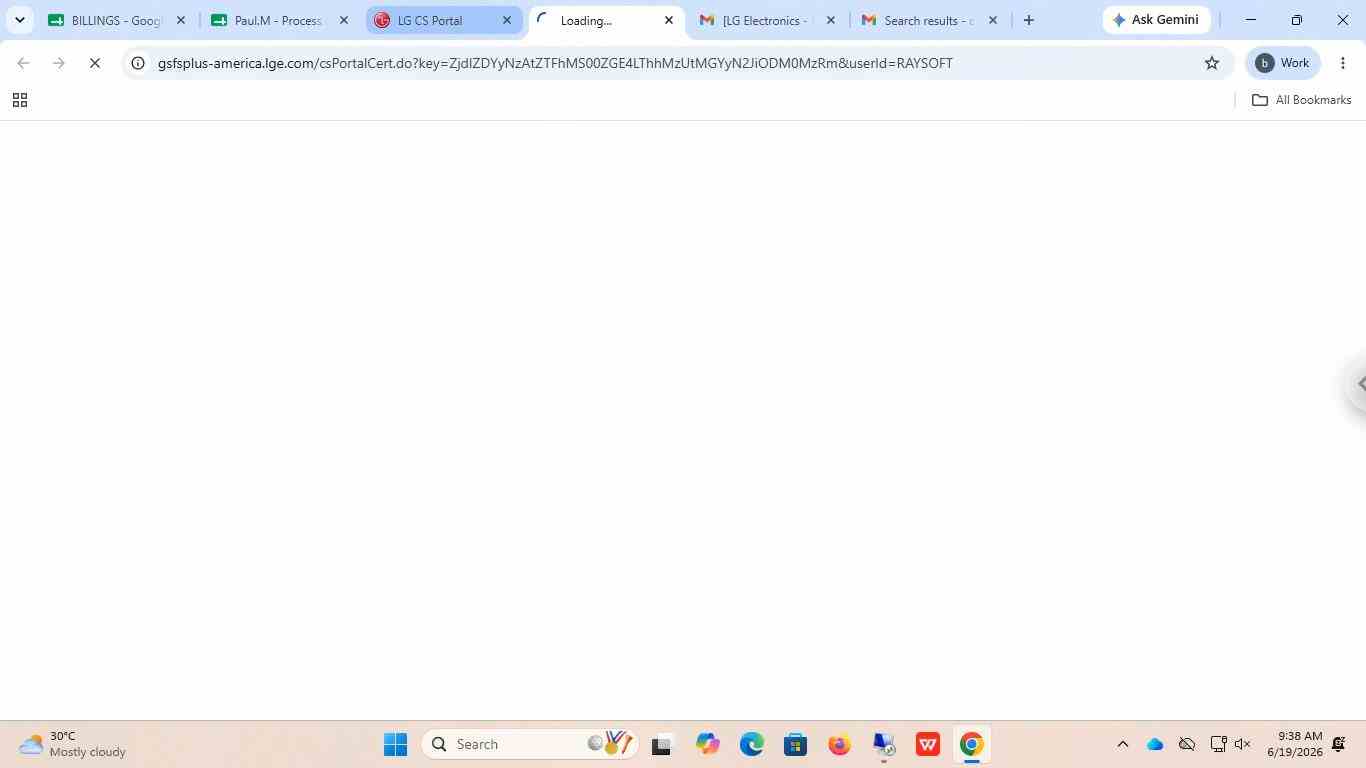Open the All Bookmarks folder
The image size is (1366, 768).
[1301, 100]
